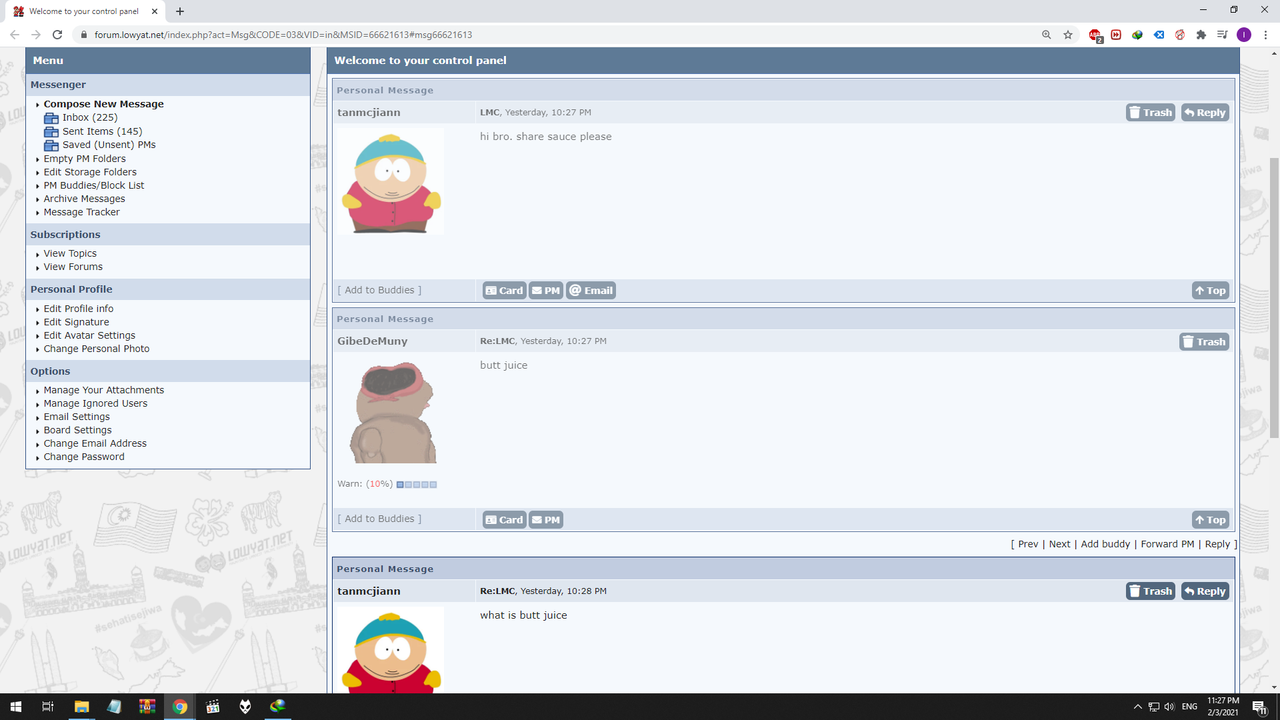The image size is (1280, 720).
Task: Click the Saved PMs folder icon
Action: (52, 145)
